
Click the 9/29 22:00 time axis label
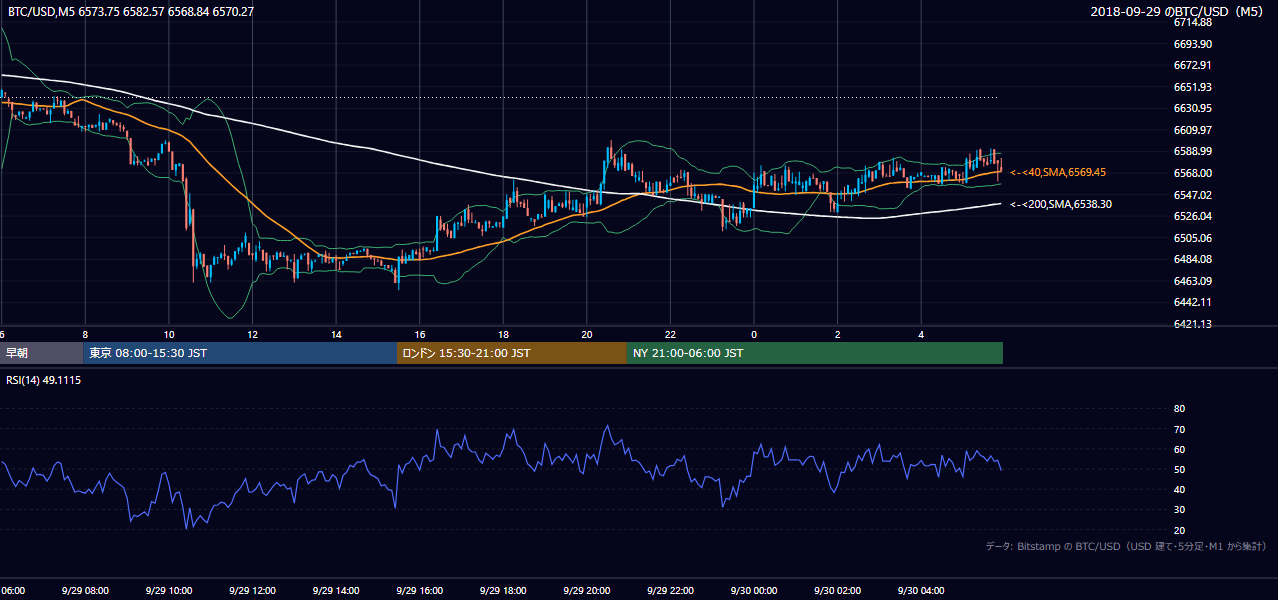[669, 591]
